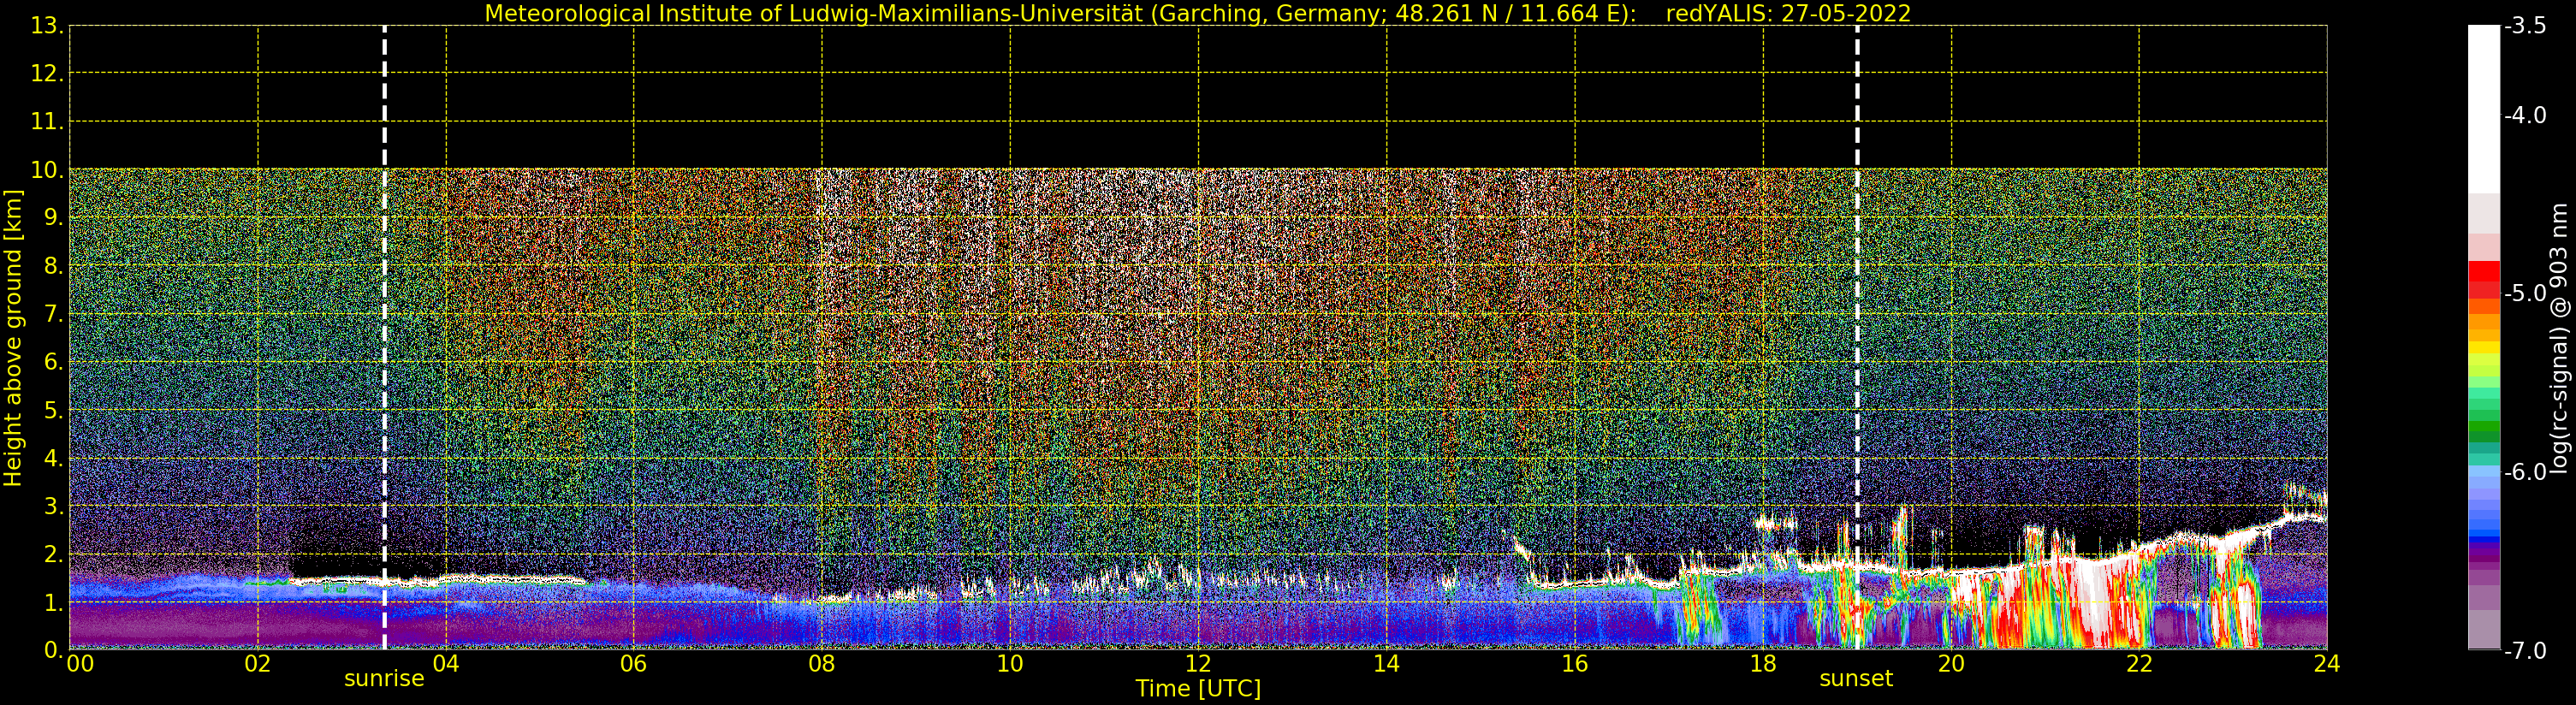The width and height of the screenshot is (2576, 705).
Task: Click the 'log(rc-signal) @903 nm' colorbar label
Action: click(x=2559, y=338)
